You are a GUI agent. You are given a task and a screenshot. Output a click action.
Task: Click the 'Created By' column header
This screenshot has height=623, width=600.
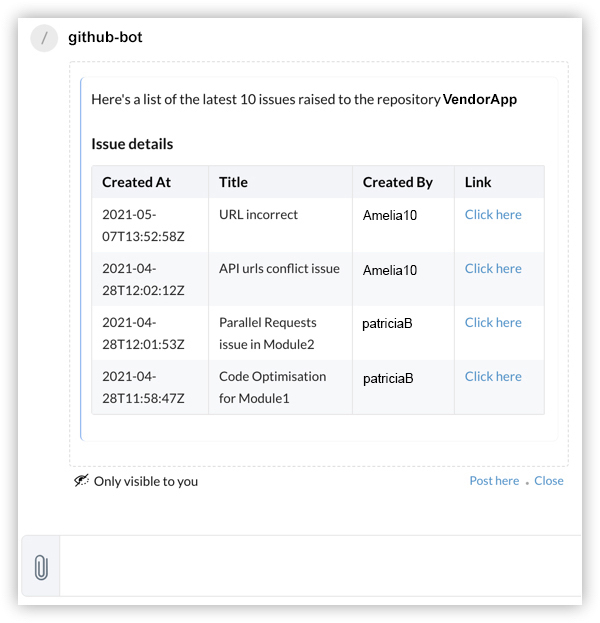(x=397, y=182)
